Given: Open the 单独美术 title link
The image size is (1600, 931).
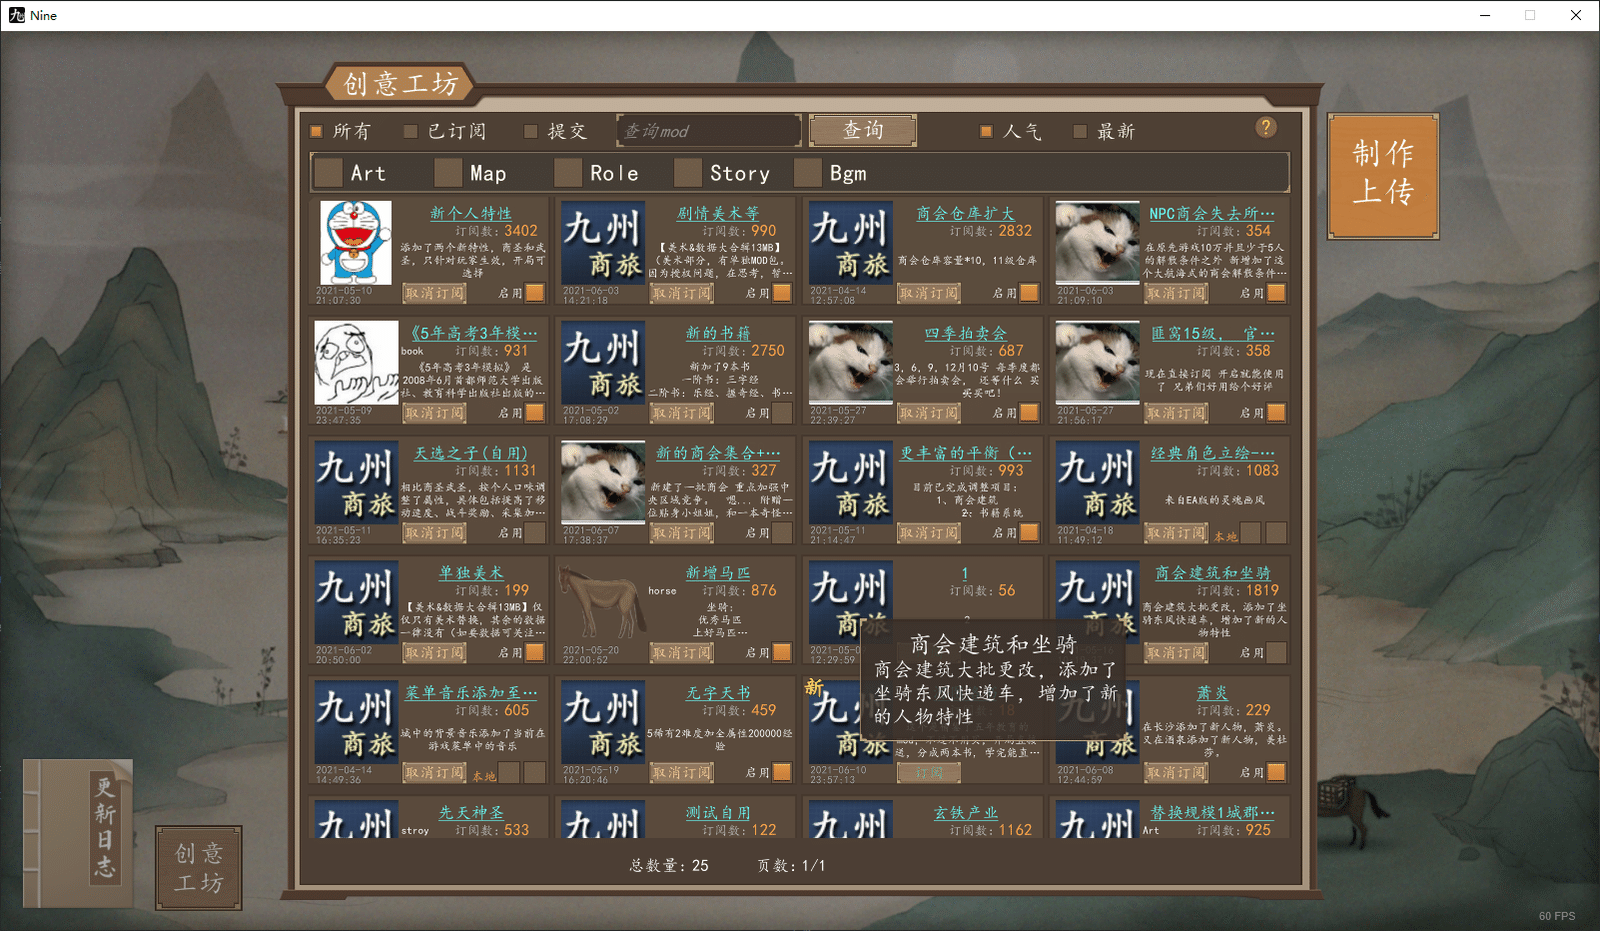Looking at the screenshot, I should [470, 573].
